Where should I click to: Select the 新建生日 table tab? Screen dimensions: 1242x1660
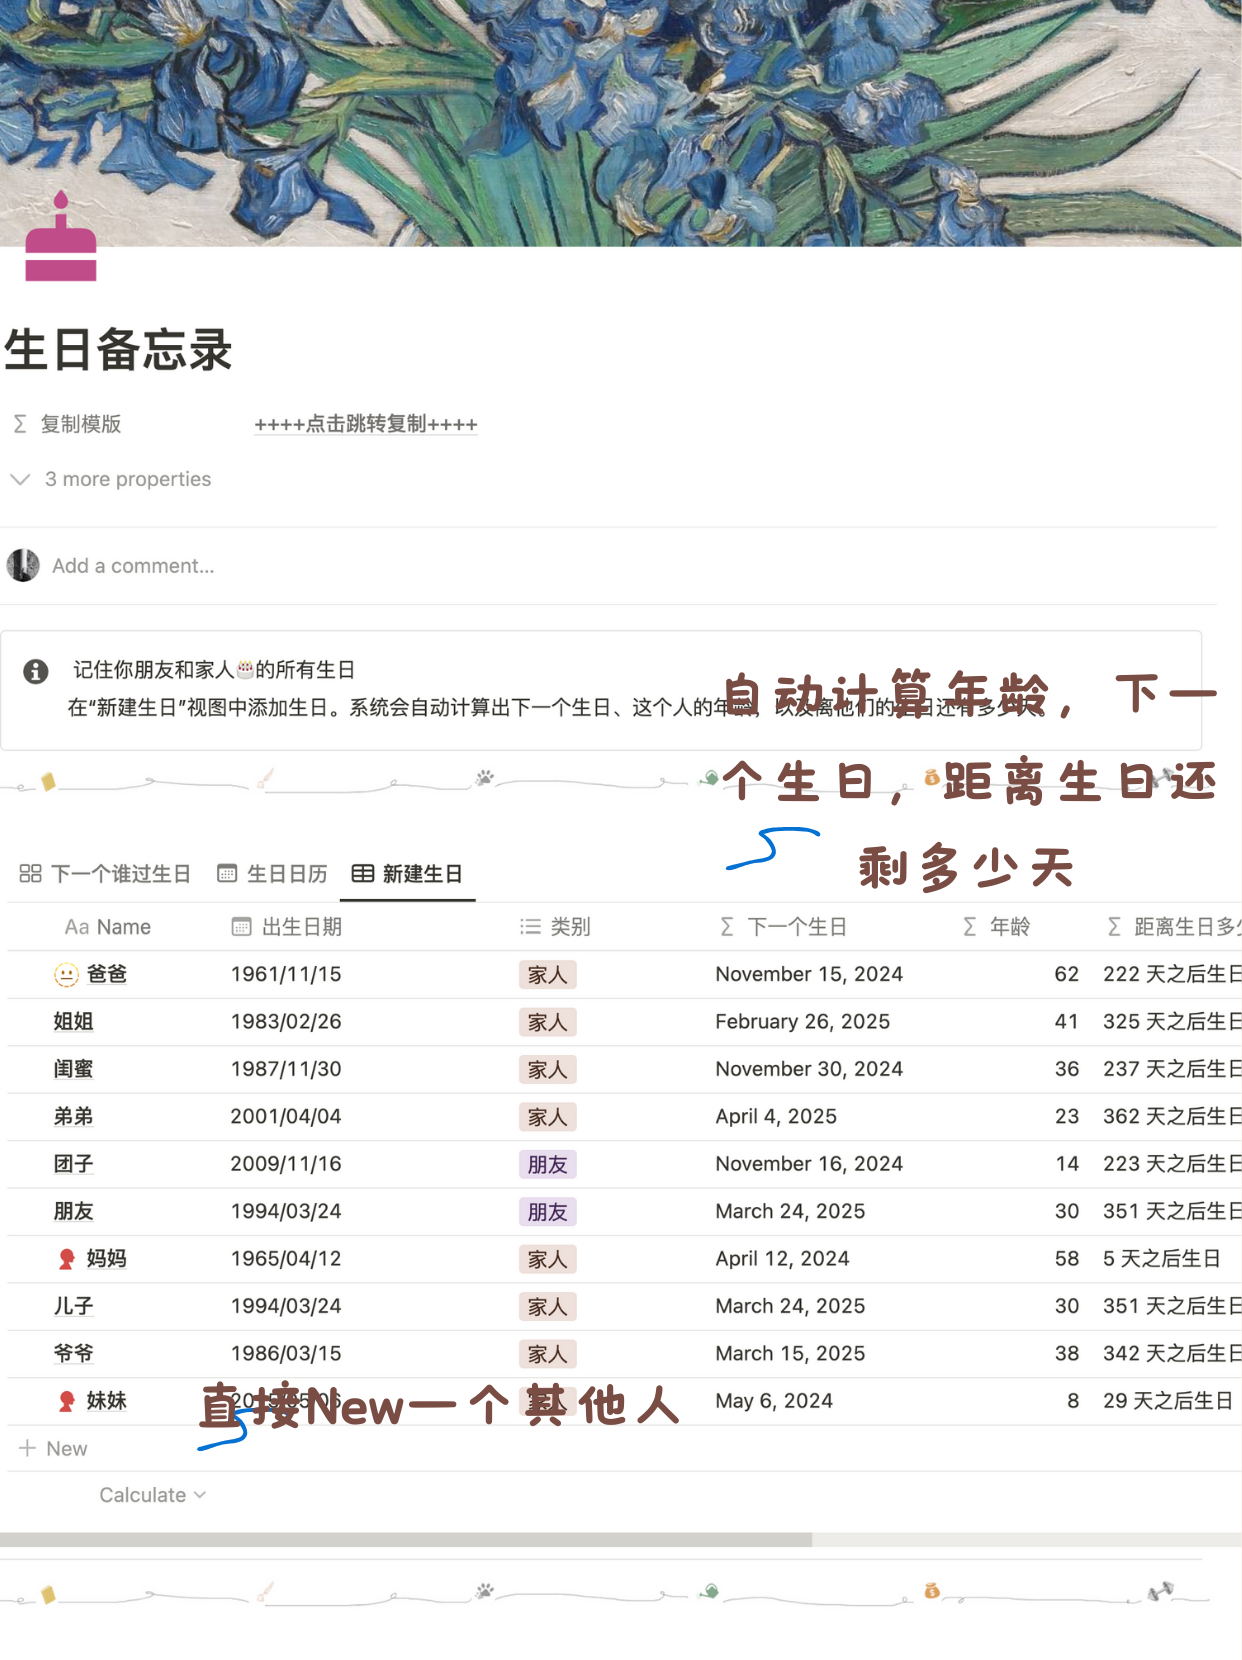[x=408, y=874]
